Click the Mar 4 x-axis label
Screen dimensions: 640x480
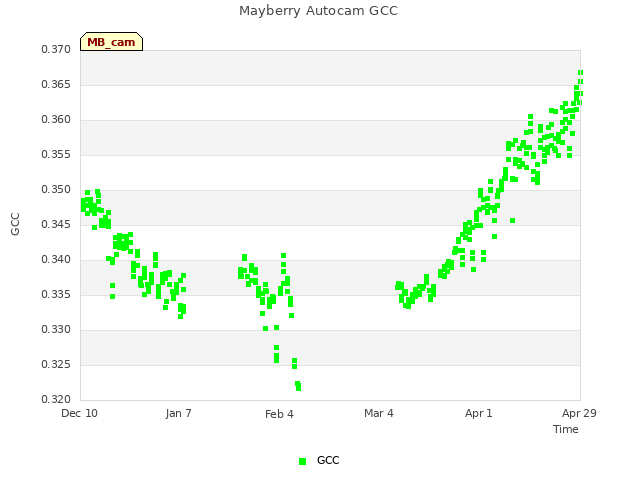(x=379, y=413)
